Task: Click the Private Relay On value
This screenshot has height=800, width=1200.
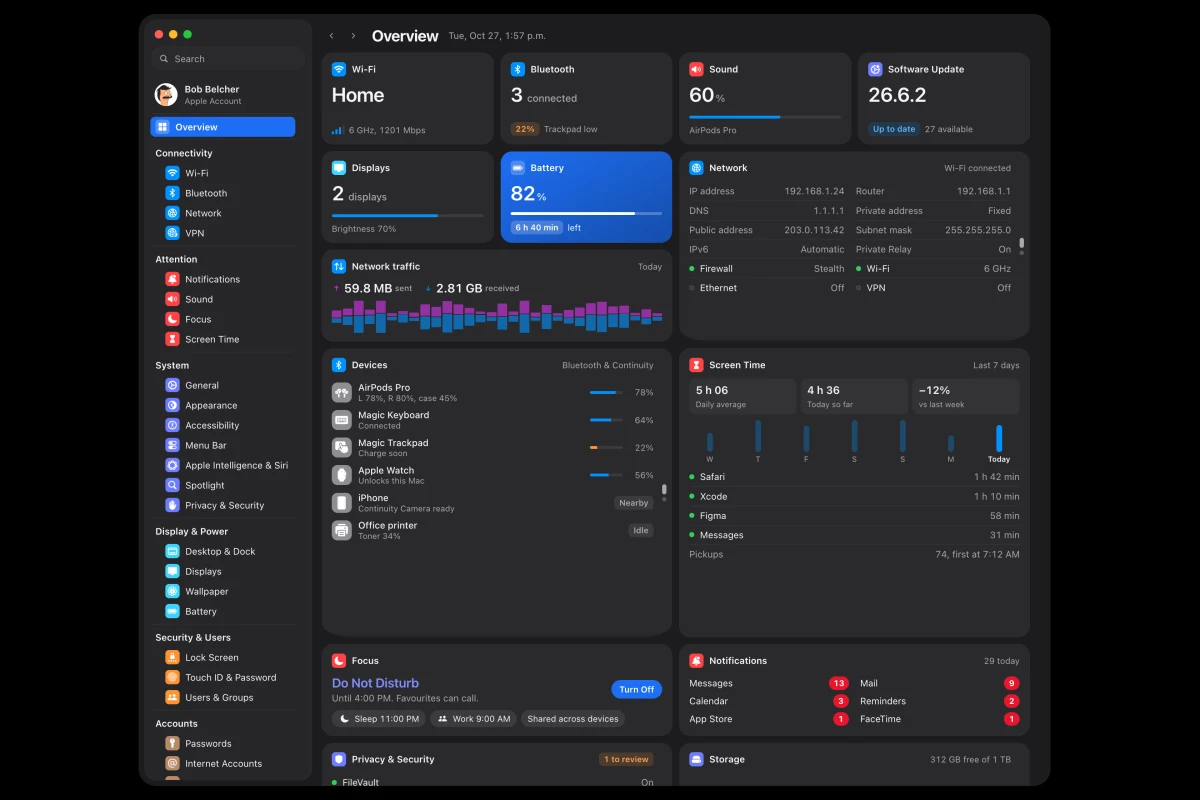Action: coord(1004,249)
